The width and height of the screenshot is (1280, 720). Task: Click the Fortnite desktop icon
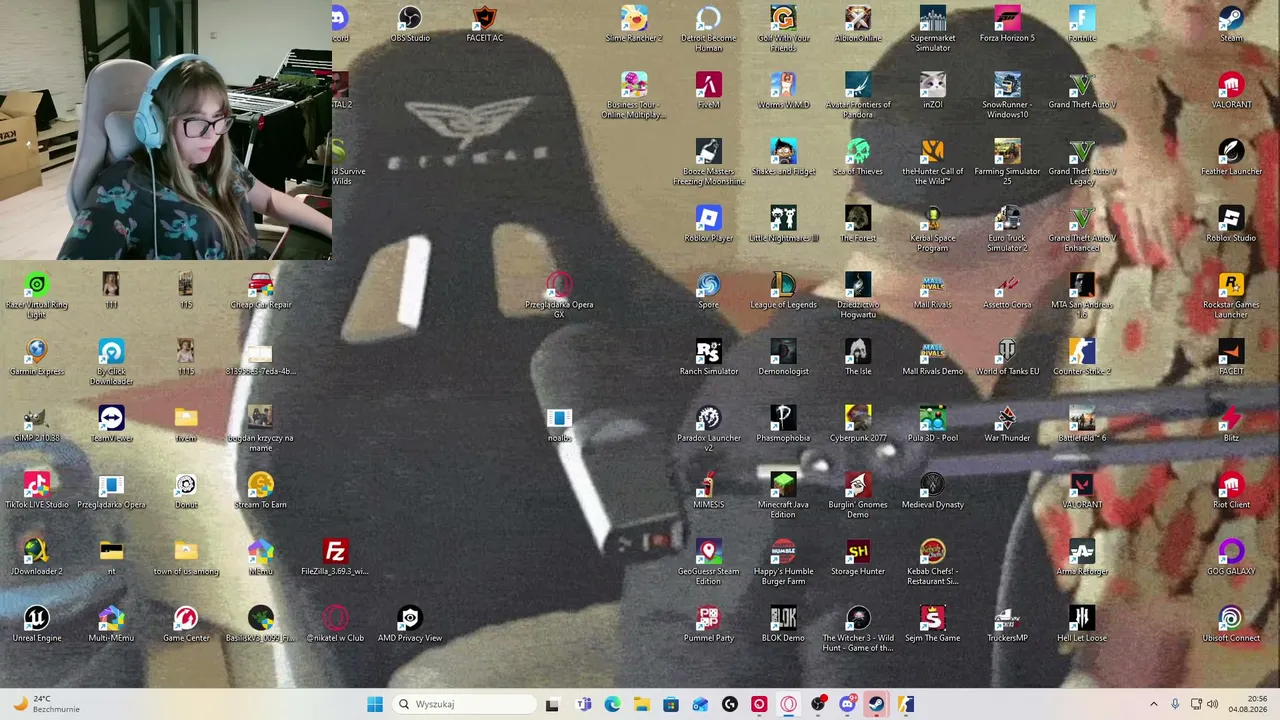click(1081, 24)
